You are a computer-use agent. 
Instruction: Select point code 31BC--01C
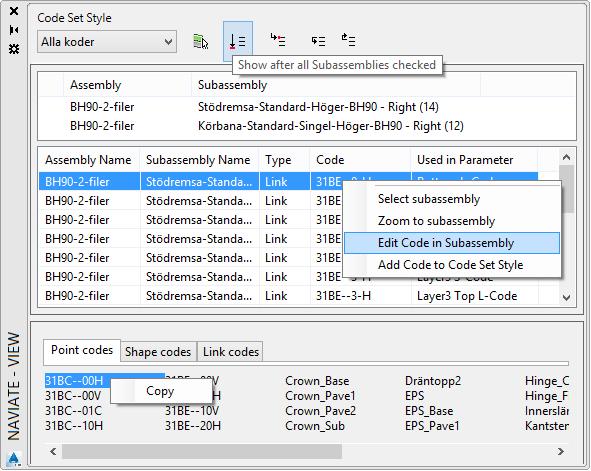click(73, 411)
